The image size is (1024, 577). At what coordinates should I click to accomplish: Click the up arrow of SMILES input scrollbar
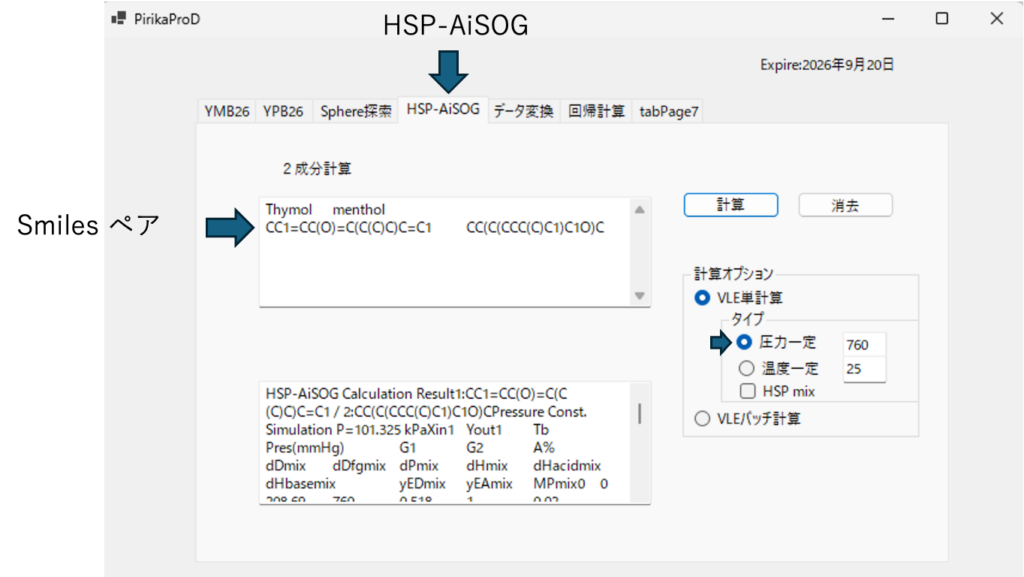(640, 208)
